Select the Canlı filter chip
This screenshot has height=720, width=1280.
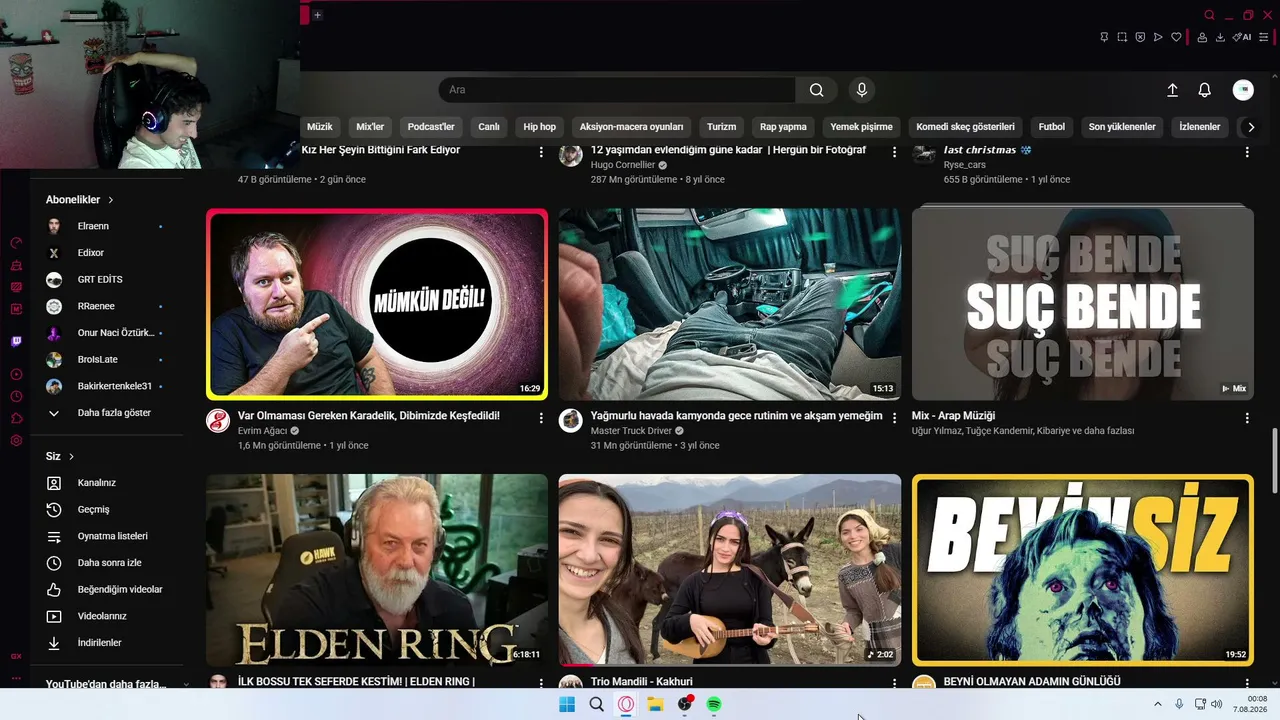tap(489, 127)
